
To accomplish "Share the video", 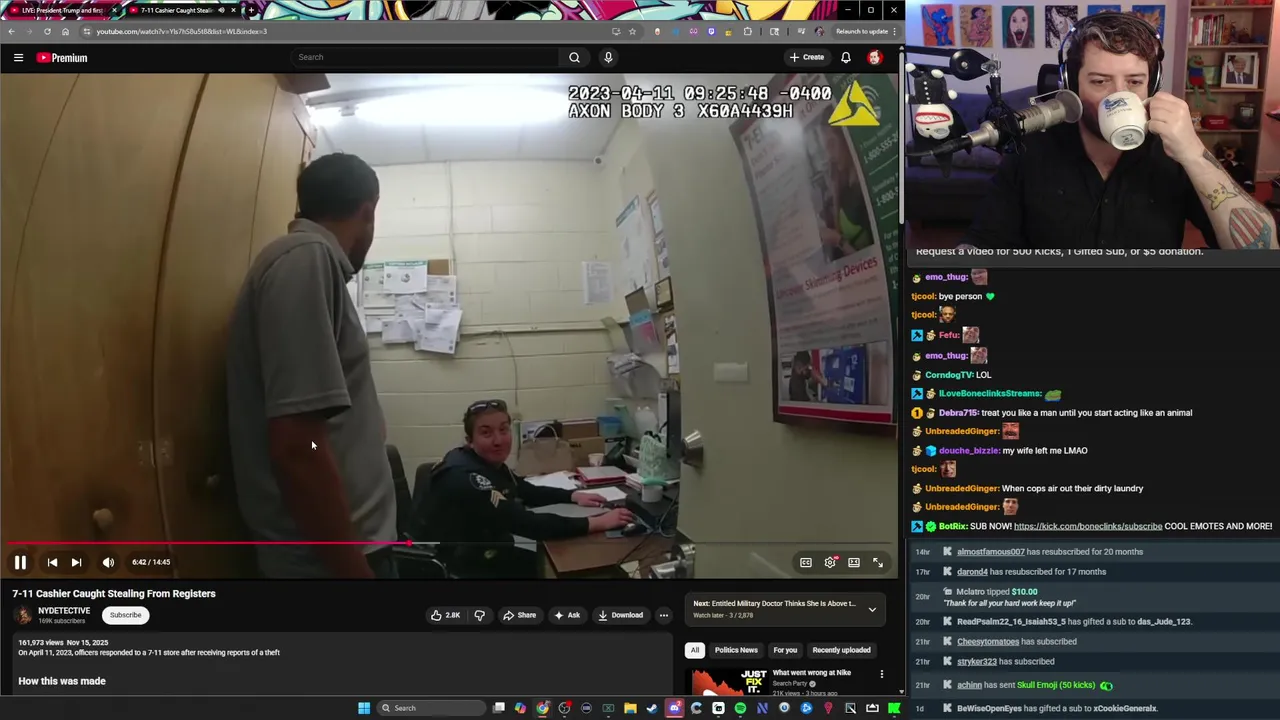I will click(519, 615).
